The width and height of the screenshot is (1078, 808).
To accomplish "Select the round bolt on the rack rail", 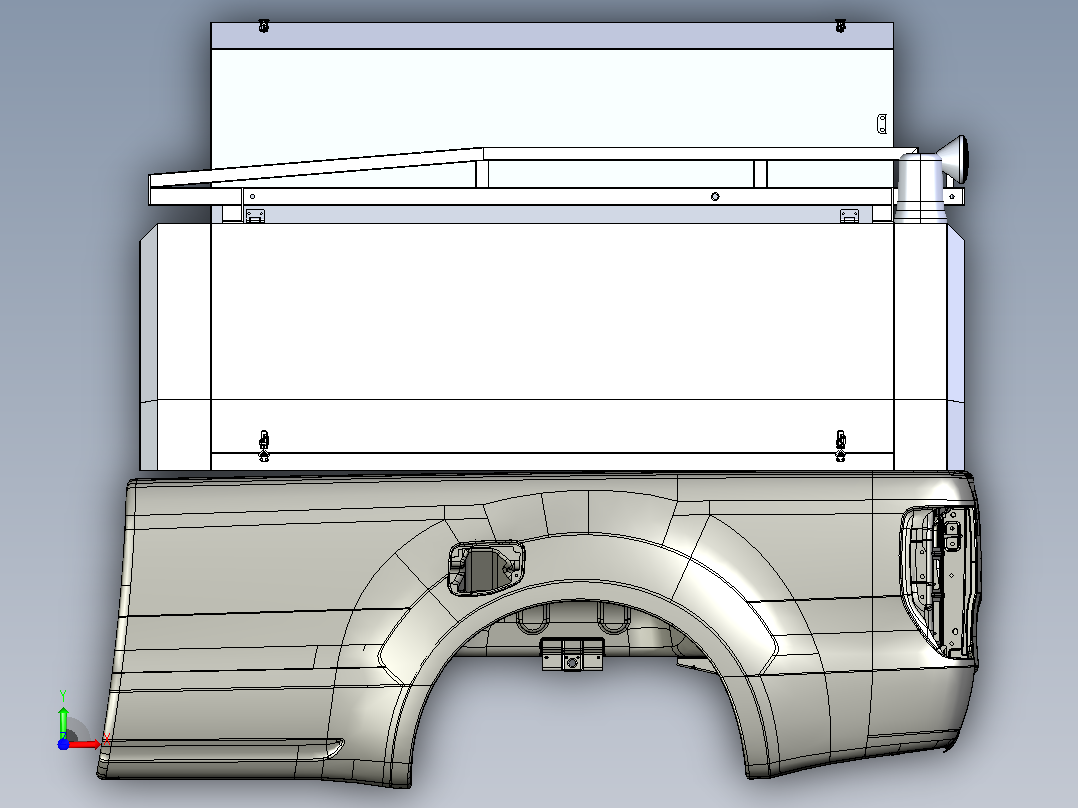I will [x=715, y=197].
